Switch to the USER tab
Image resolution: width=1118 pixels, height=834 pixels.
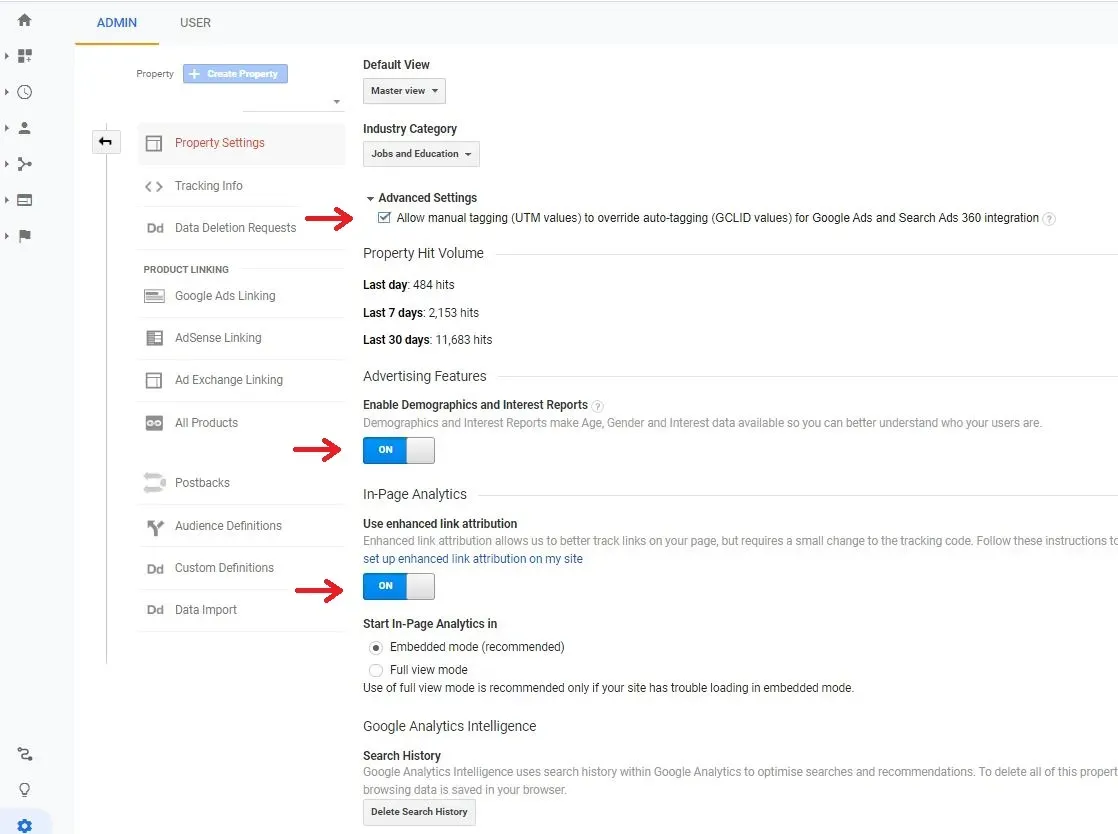coord(195,23)
